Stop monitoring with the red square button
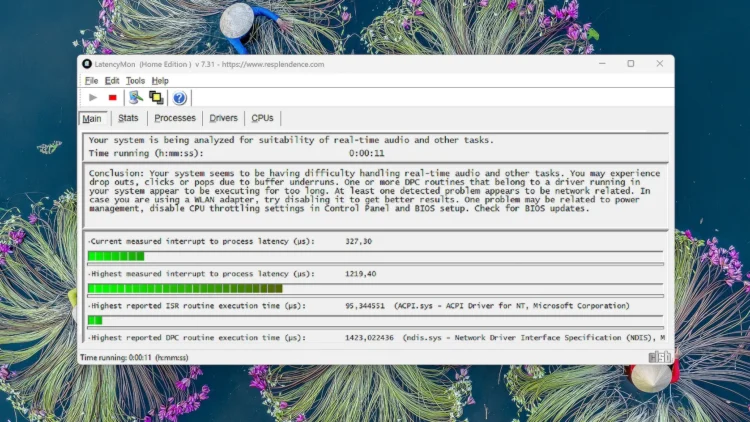The image size is (750, 422). (x=112, y=98)
